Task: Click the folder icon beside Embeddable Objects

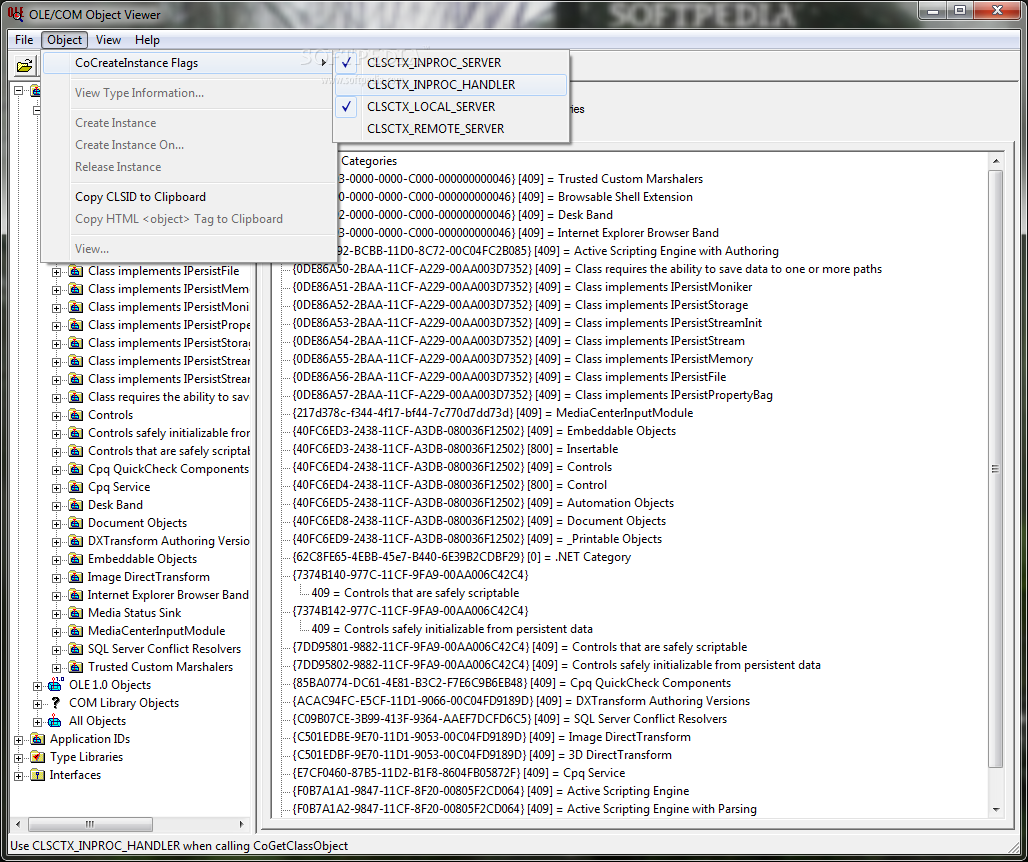Action: 76,559
